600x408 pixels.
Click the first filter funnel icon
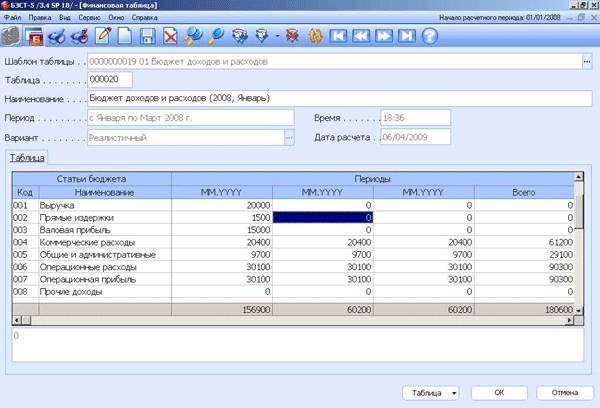(240, 36)
